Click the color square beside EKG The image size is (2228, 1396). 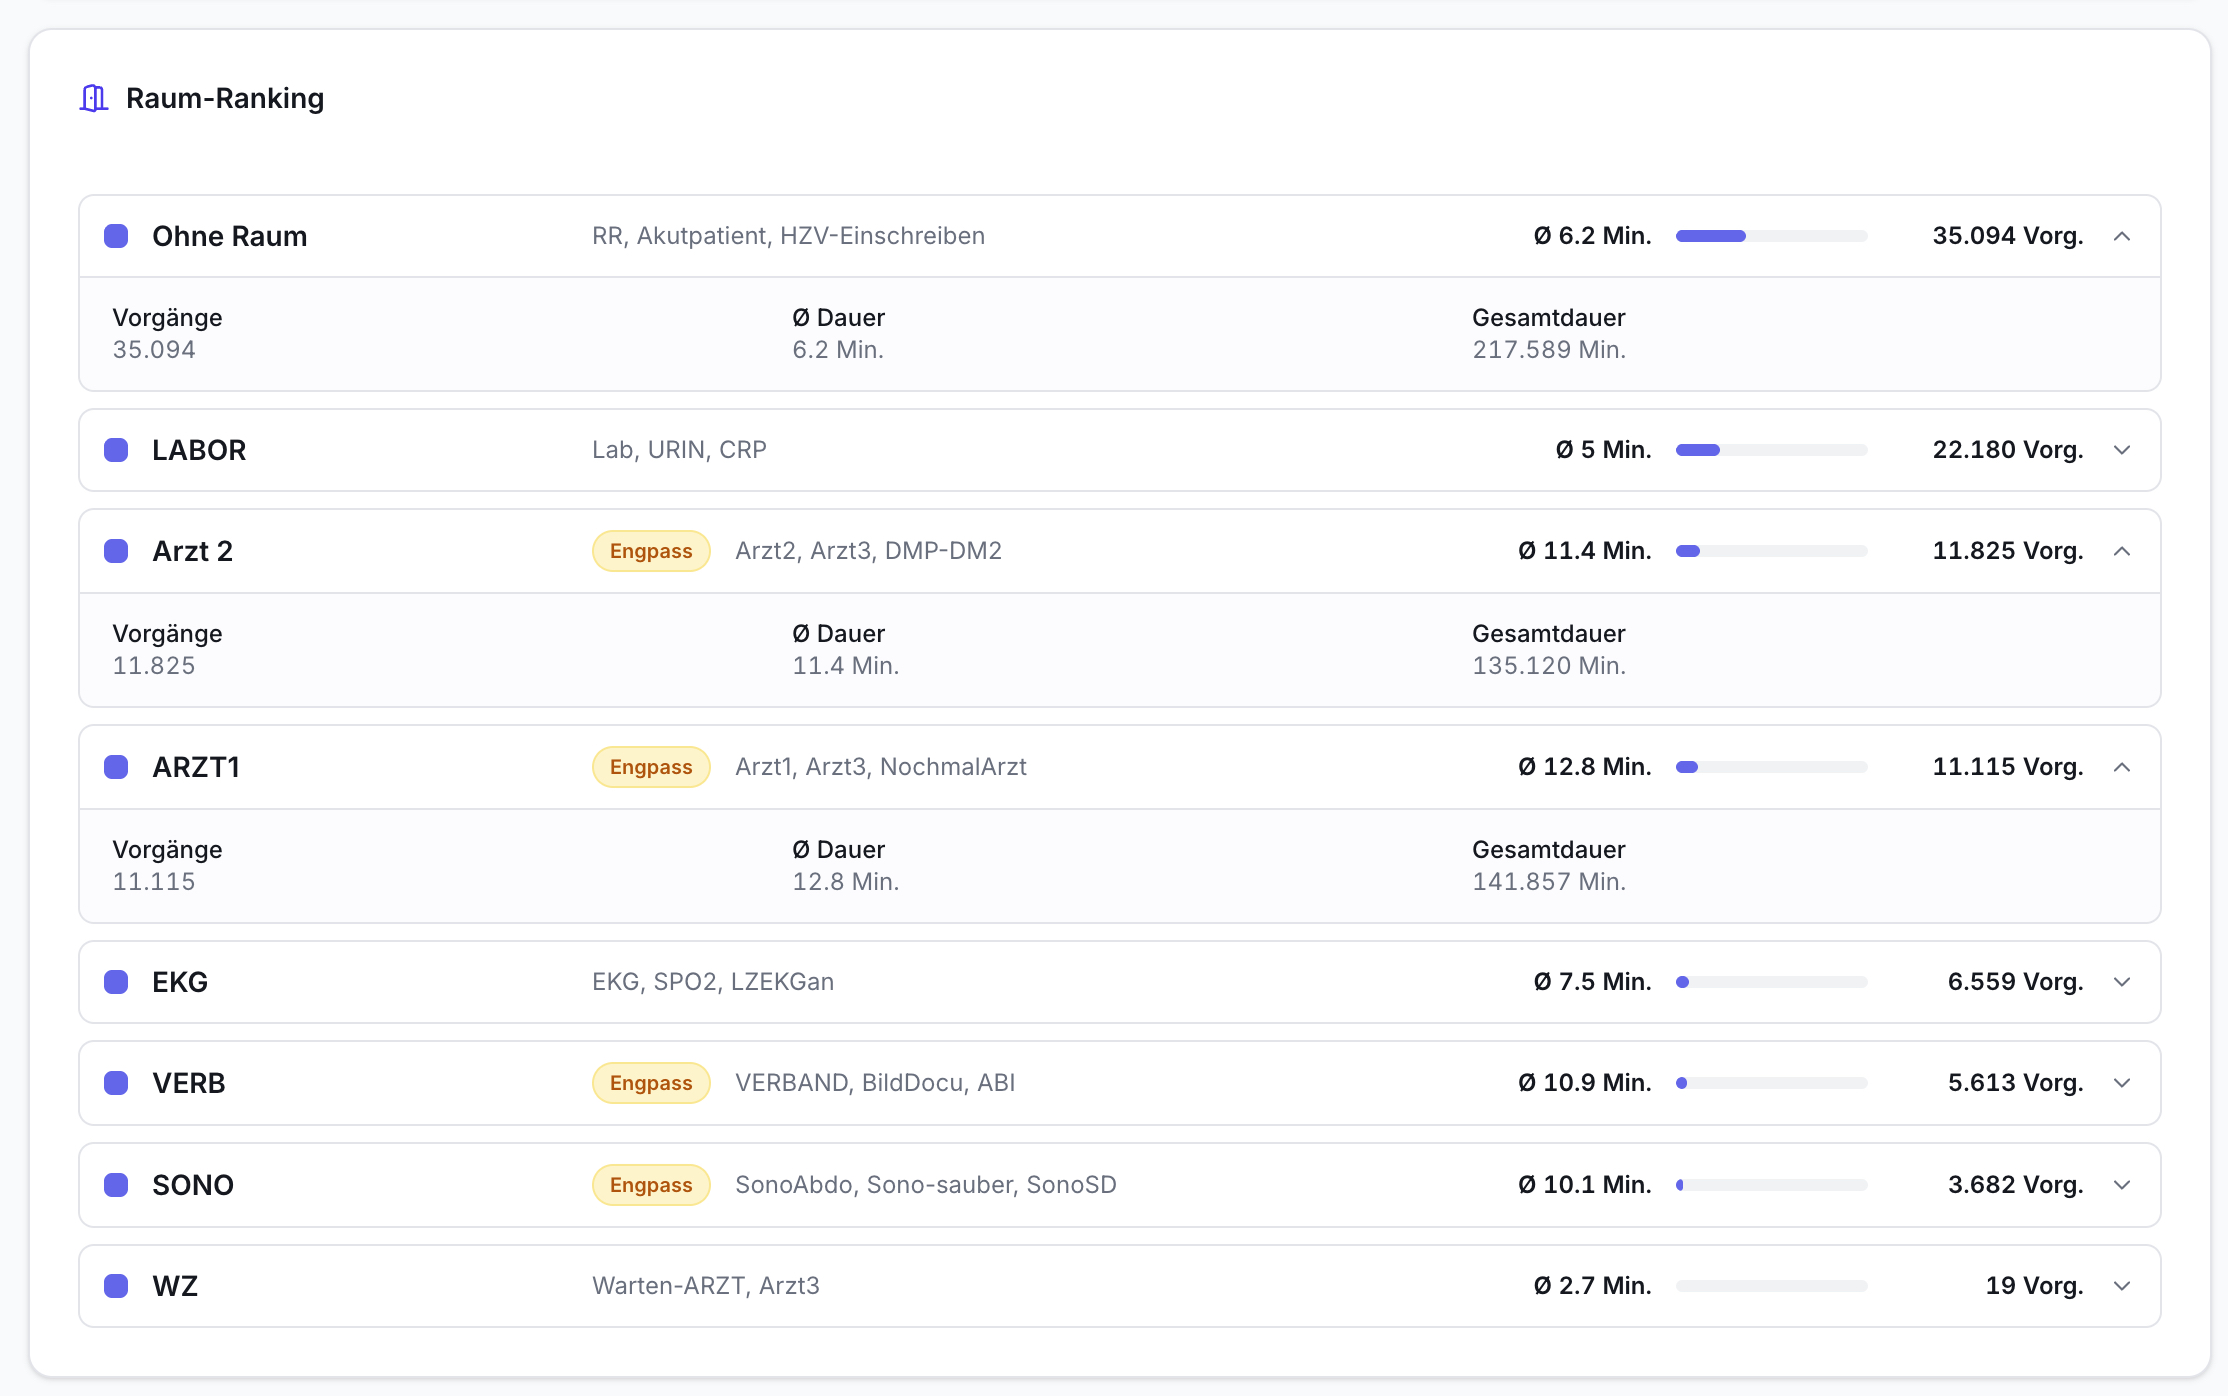tap(116, 982)
